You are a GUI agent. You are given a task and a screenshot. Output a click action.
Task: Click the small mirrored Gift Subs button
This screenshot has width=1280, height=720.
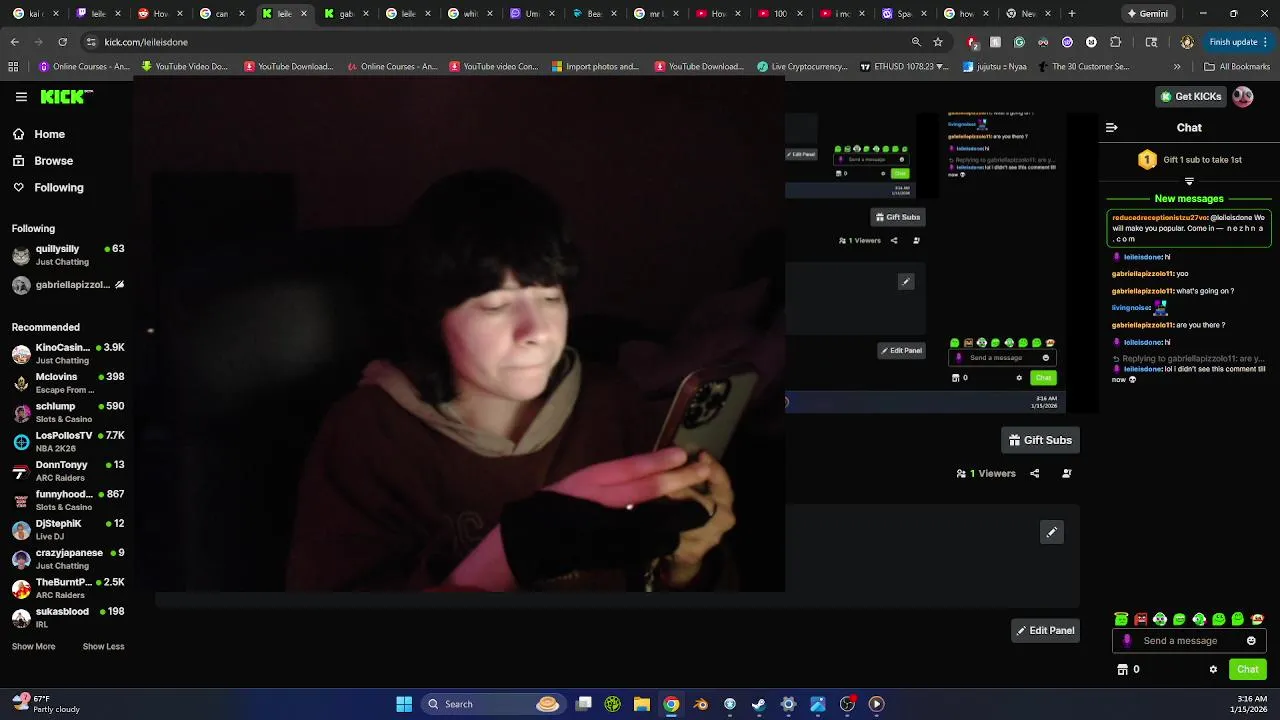[x=898, y=217]
